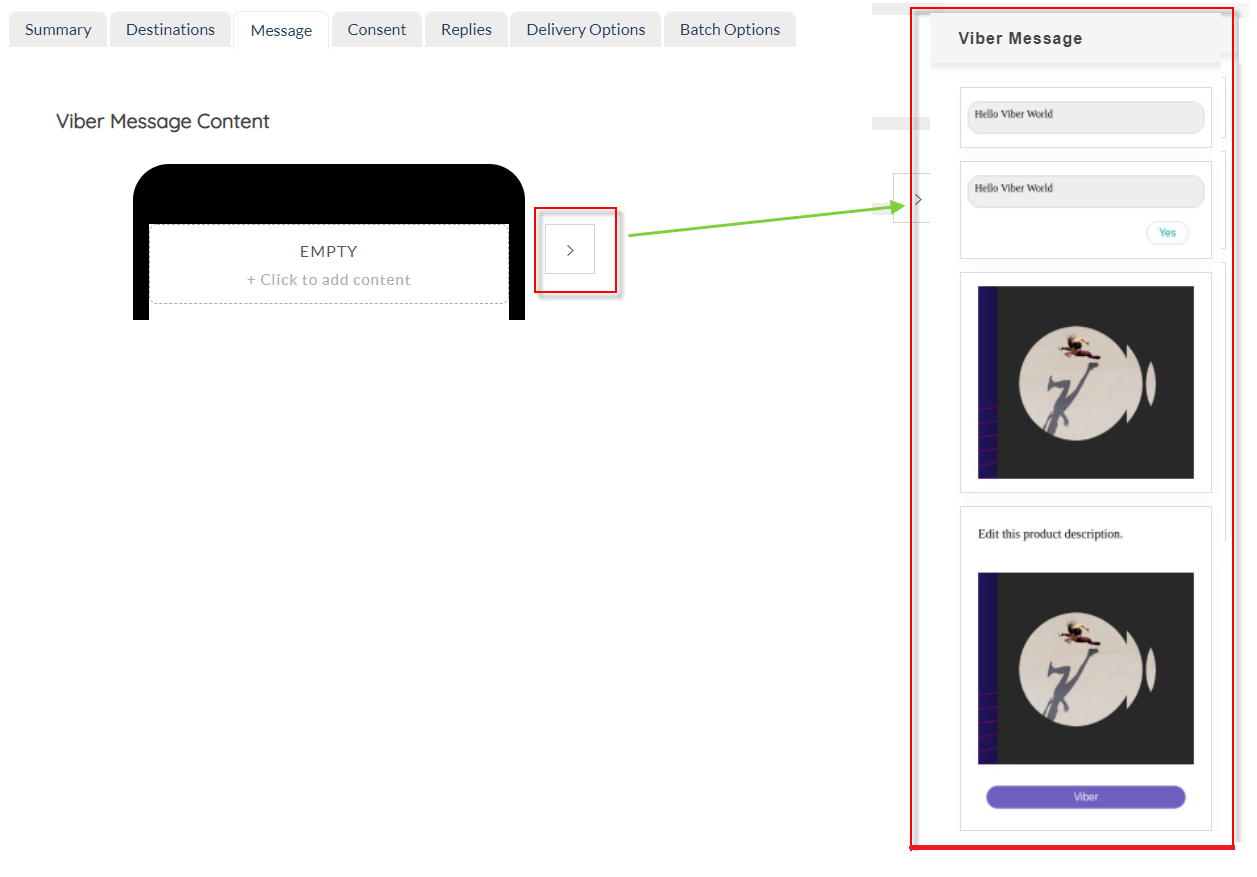This screenshot has width=1257, height=877.
Task: Switch to the Destinations tab
Action: click(x=170, y=30)
